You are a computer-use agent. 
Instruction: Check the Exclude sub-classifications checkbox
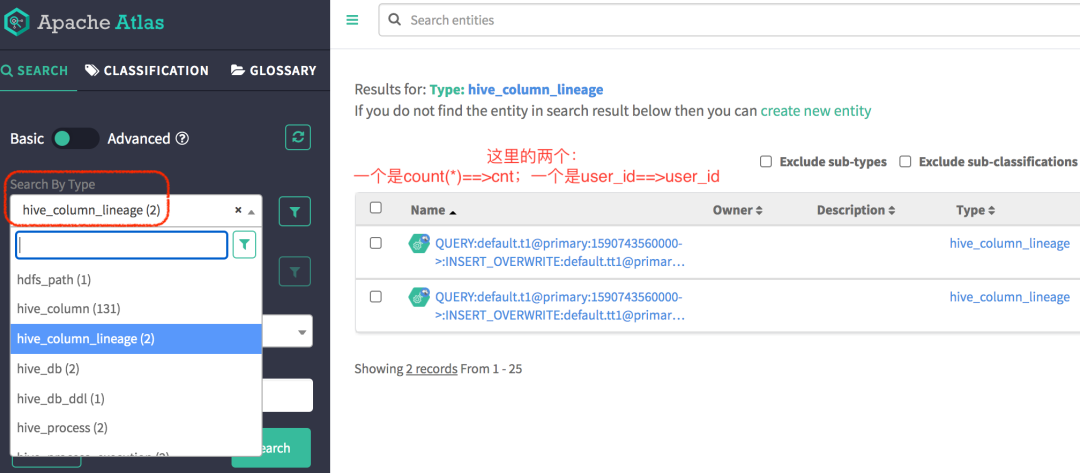click(x=906, y=161)
